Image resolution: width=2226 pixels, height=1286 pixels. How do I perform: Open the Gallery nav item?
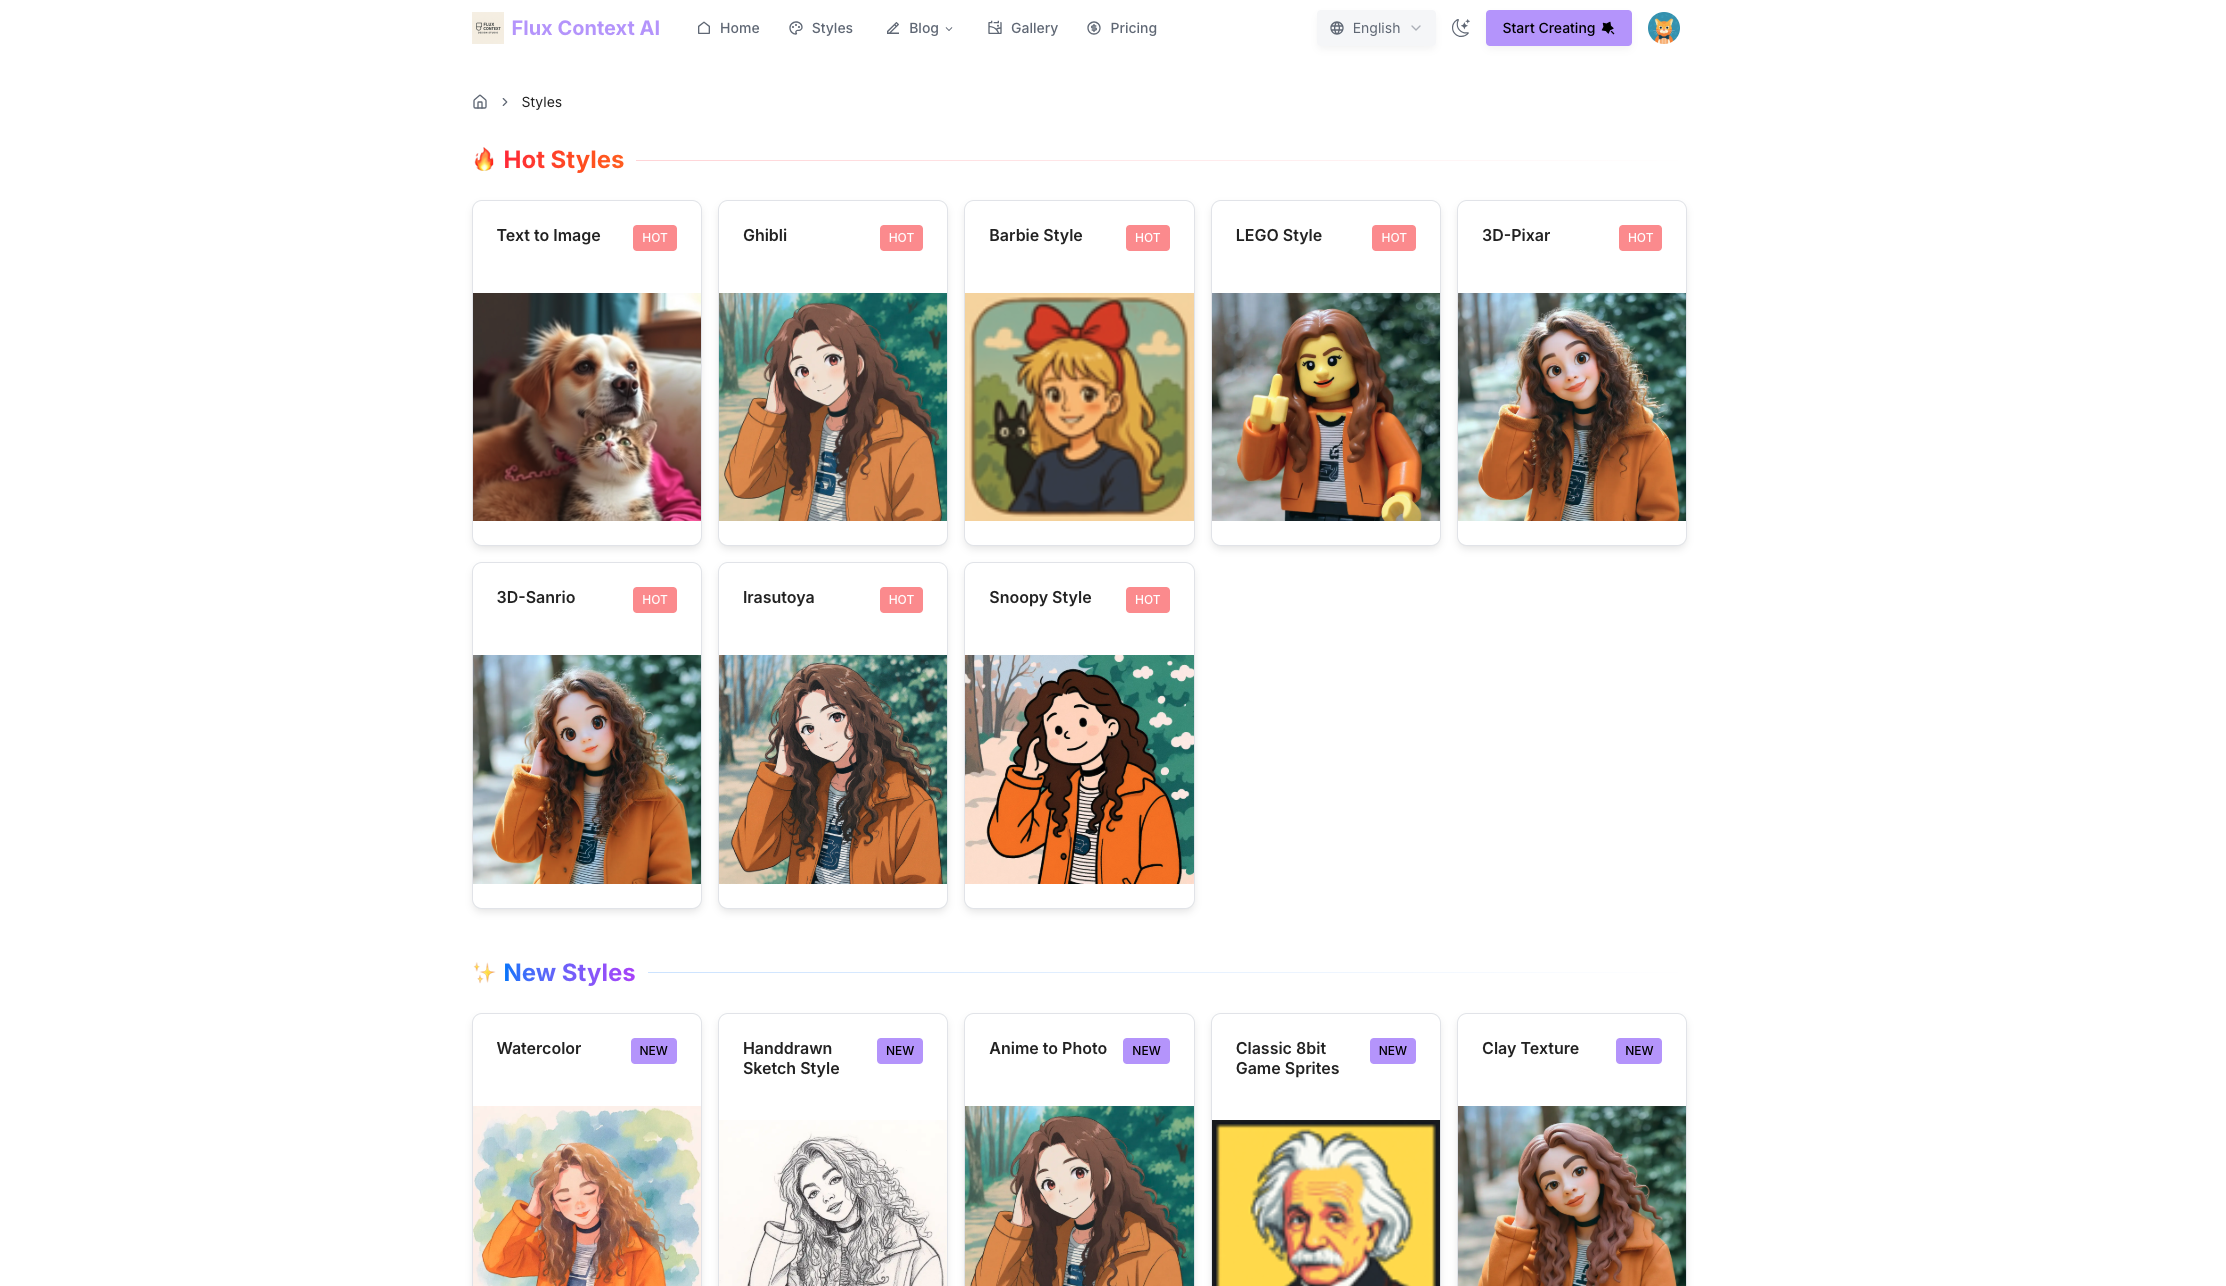(1022, 28)
